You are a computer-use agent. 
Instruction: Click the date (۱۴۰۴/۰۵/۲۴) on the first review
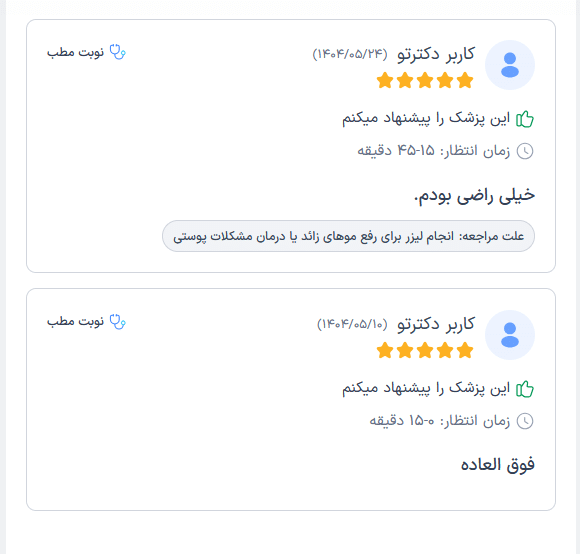(350, 54)
